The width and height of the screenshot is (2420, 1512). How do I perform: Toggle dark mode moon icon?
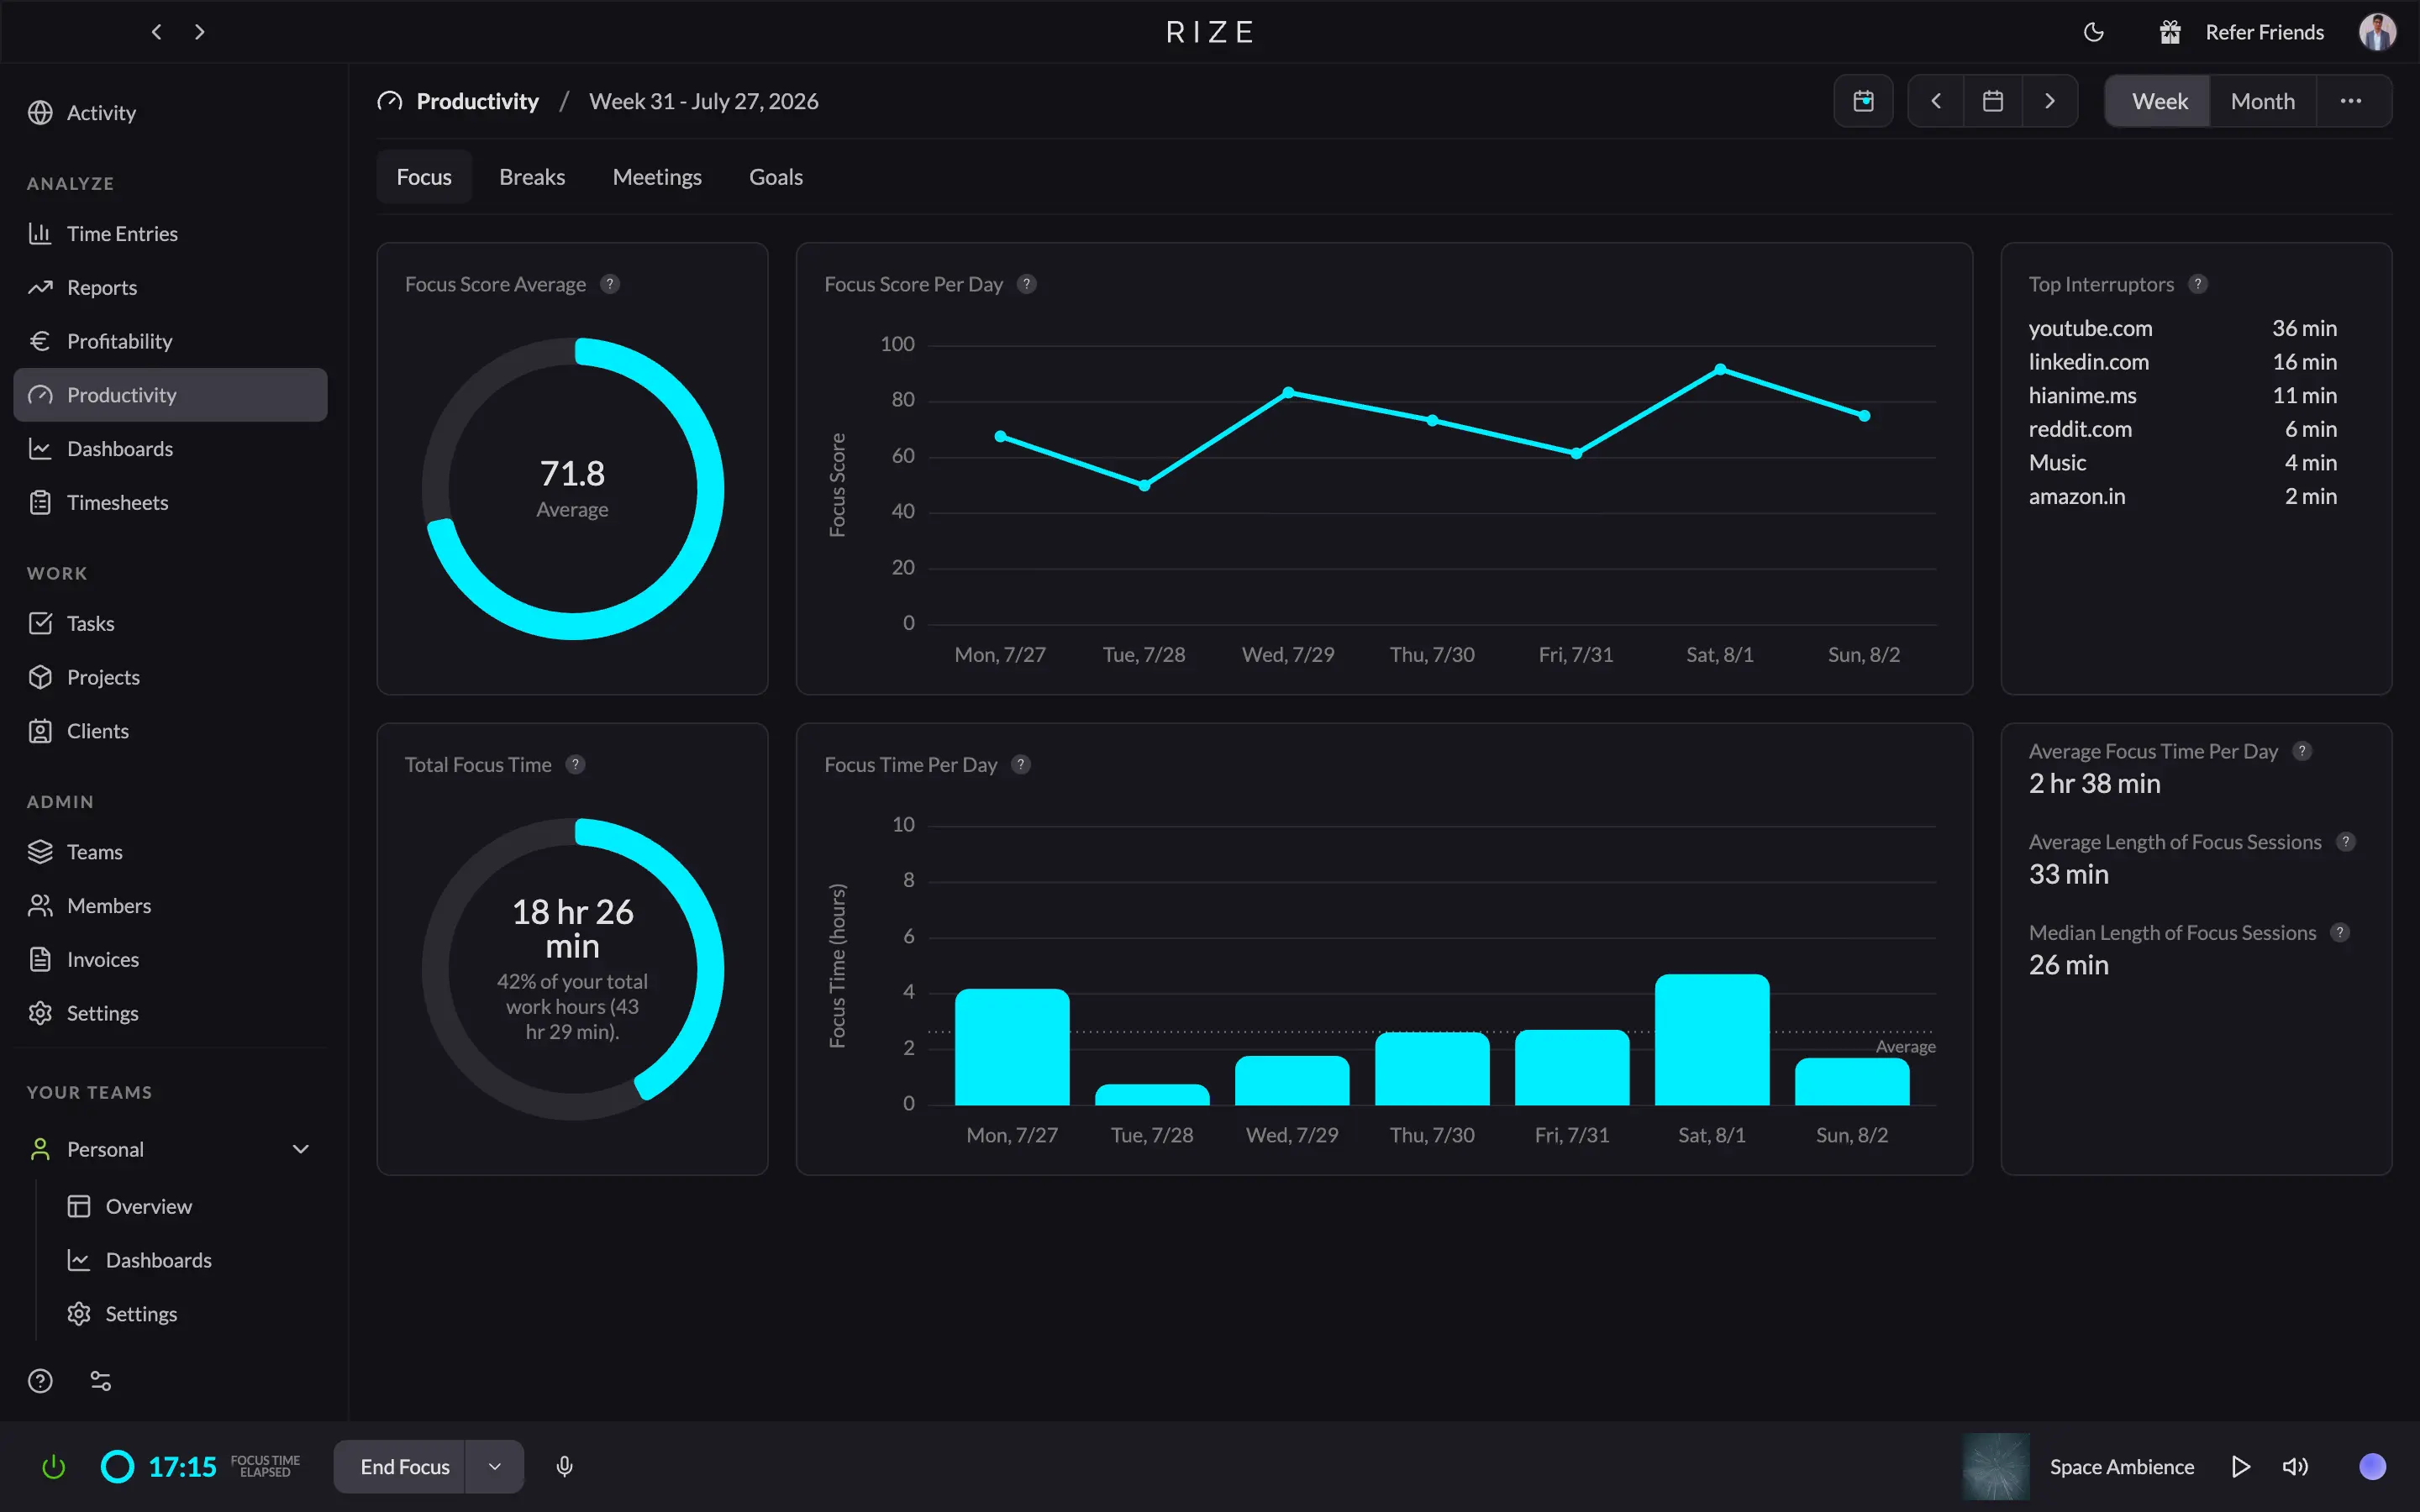pos(2093,32)
